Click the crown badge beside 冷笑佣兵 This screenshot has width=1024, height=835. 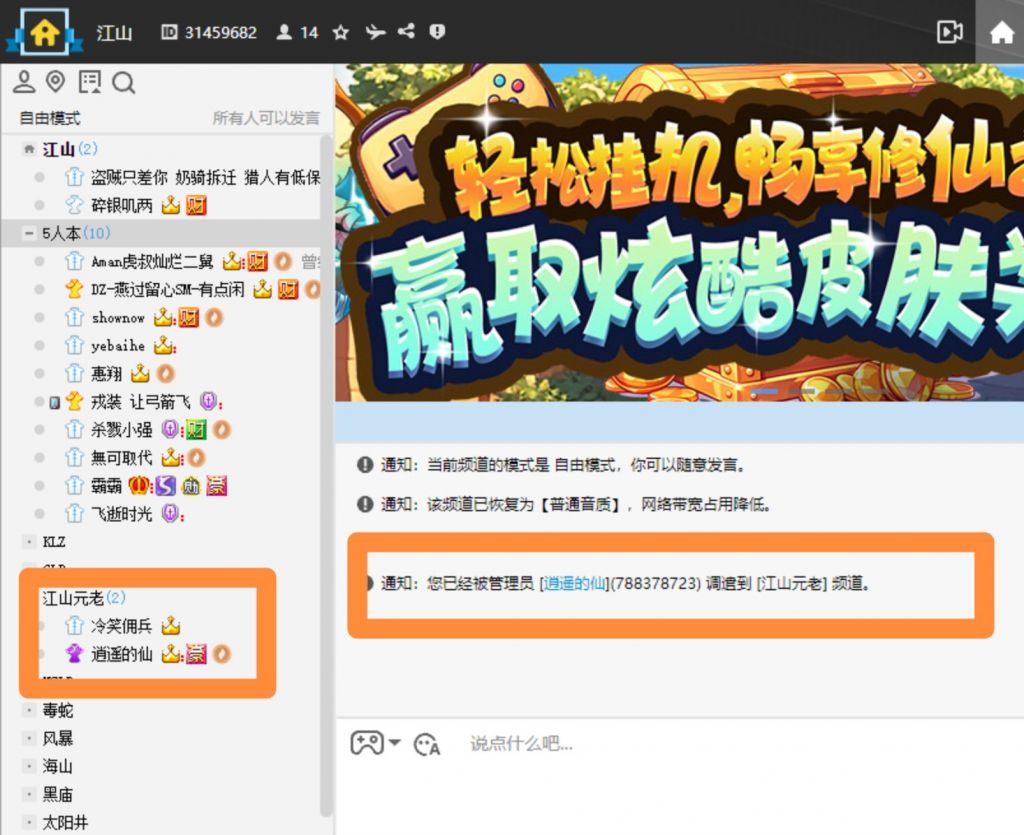[x=170, y=625]
